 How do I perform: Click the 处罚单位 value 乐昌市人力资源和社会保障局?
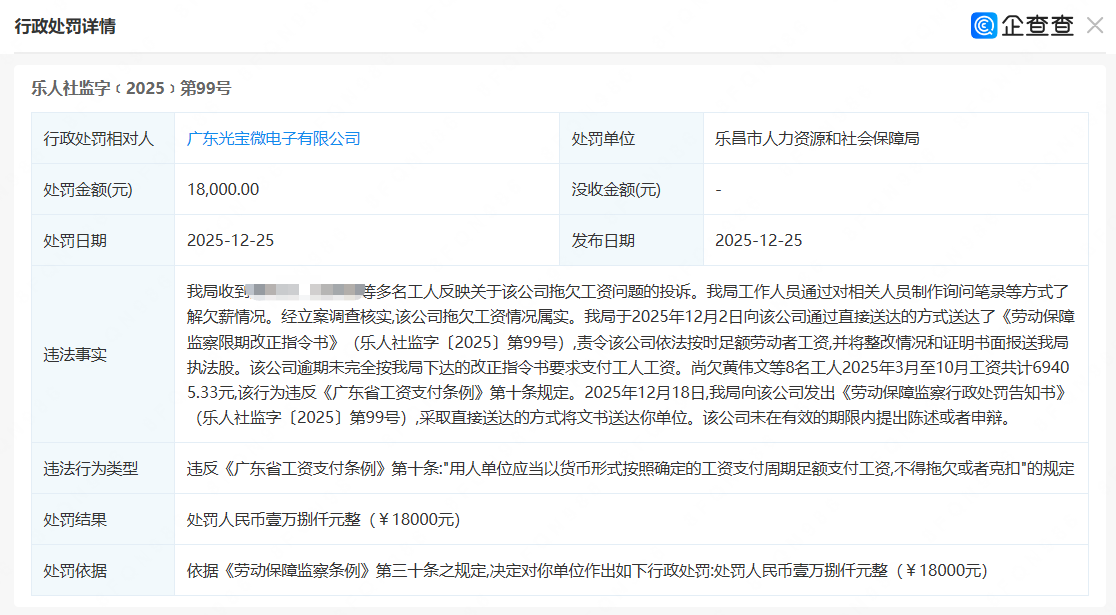pos(817,139)
